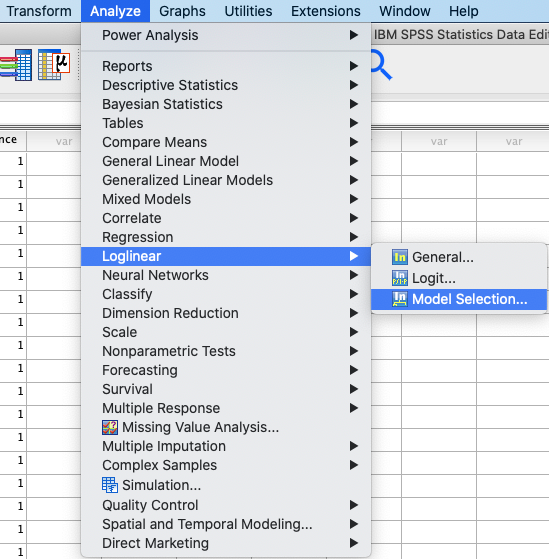Screen dimensions: 549x559
Task: Open Nonparametric Tests submenu
Action: (226, 351)
